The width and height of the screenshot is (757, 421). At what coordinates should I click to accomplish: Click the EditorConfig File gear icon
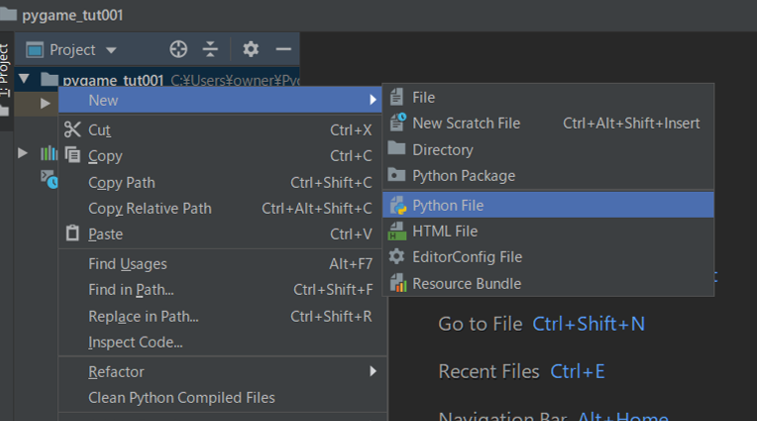(x=398, y=257)
